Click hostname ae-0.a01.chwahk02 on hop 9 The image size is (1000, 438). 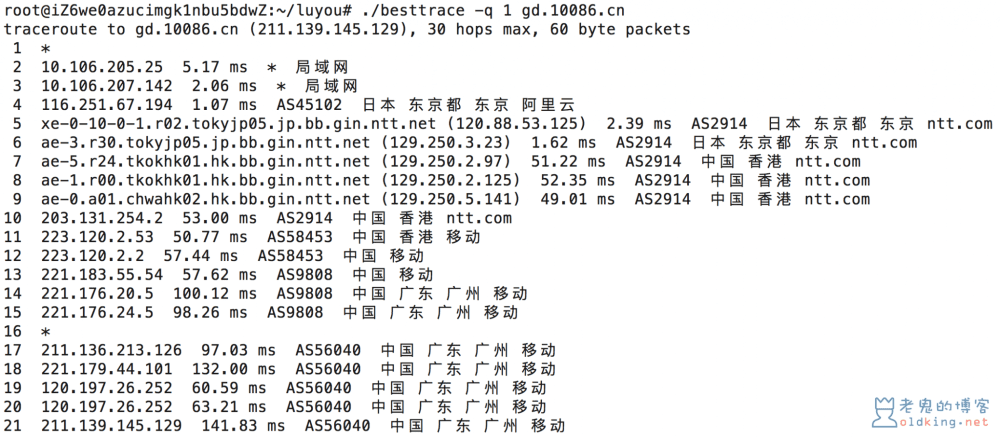[x=121, y=199]
